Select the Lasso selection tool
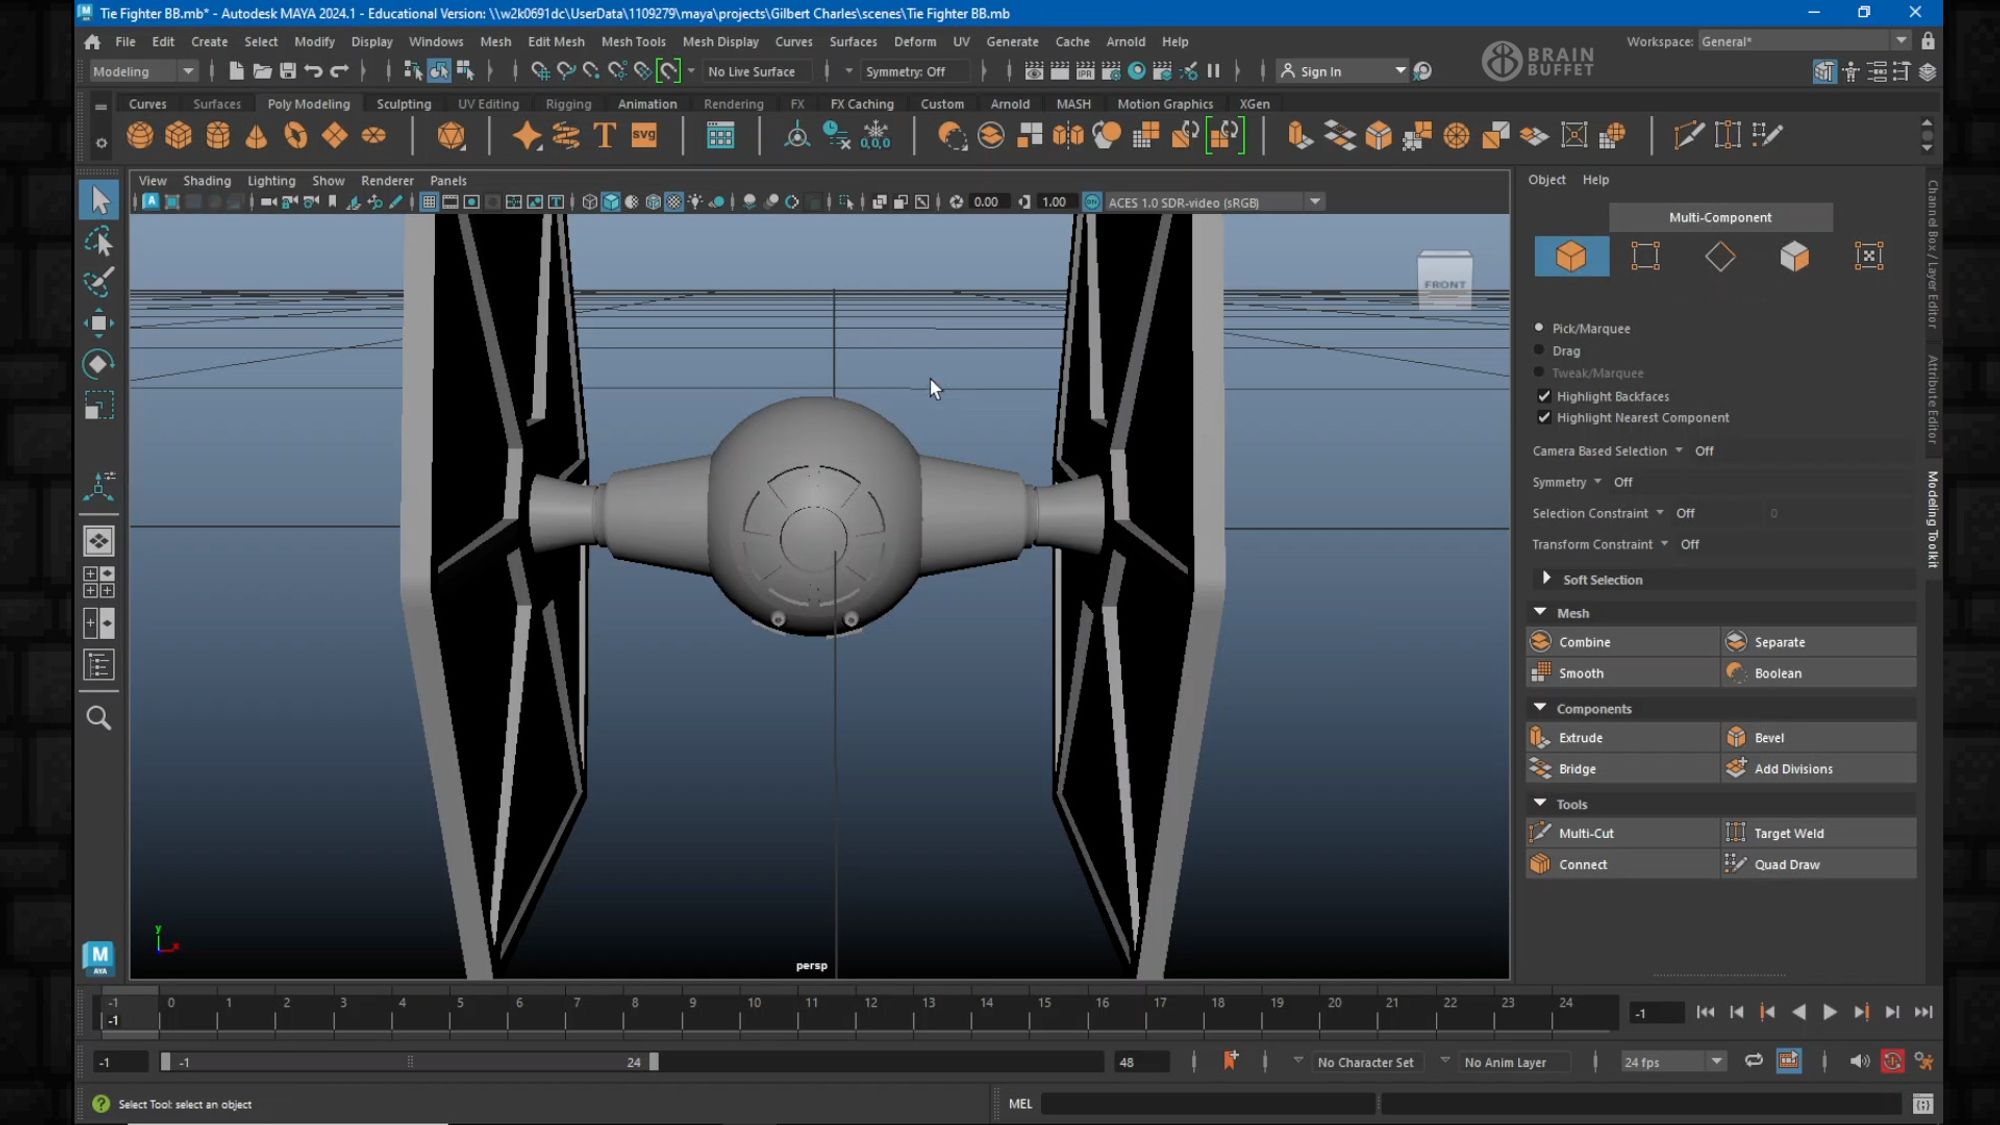 [98, 241]
